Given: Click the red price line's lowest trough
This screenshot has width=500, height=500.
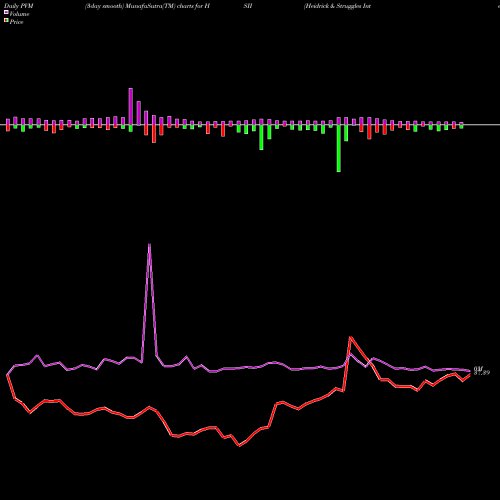Looking at the screenshot, I should tap(239, 445).
